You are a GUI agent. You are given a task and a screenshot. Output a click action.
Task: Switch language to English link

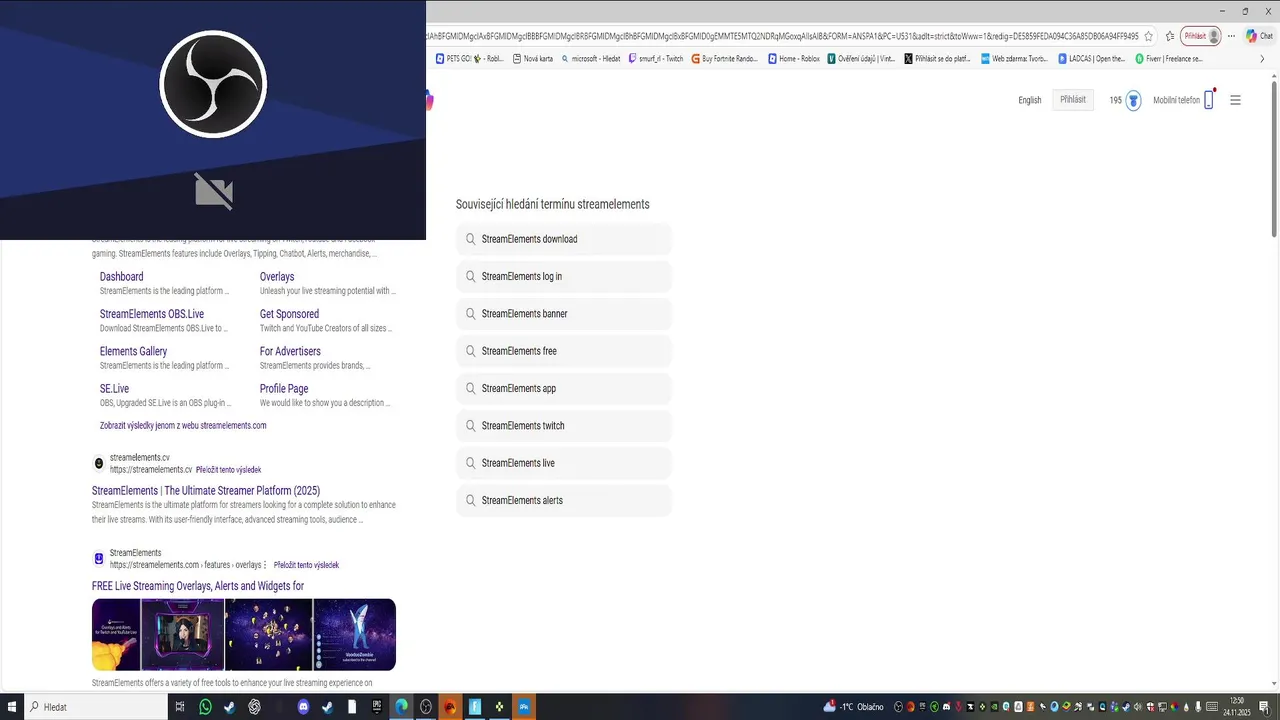point(1030,100)
